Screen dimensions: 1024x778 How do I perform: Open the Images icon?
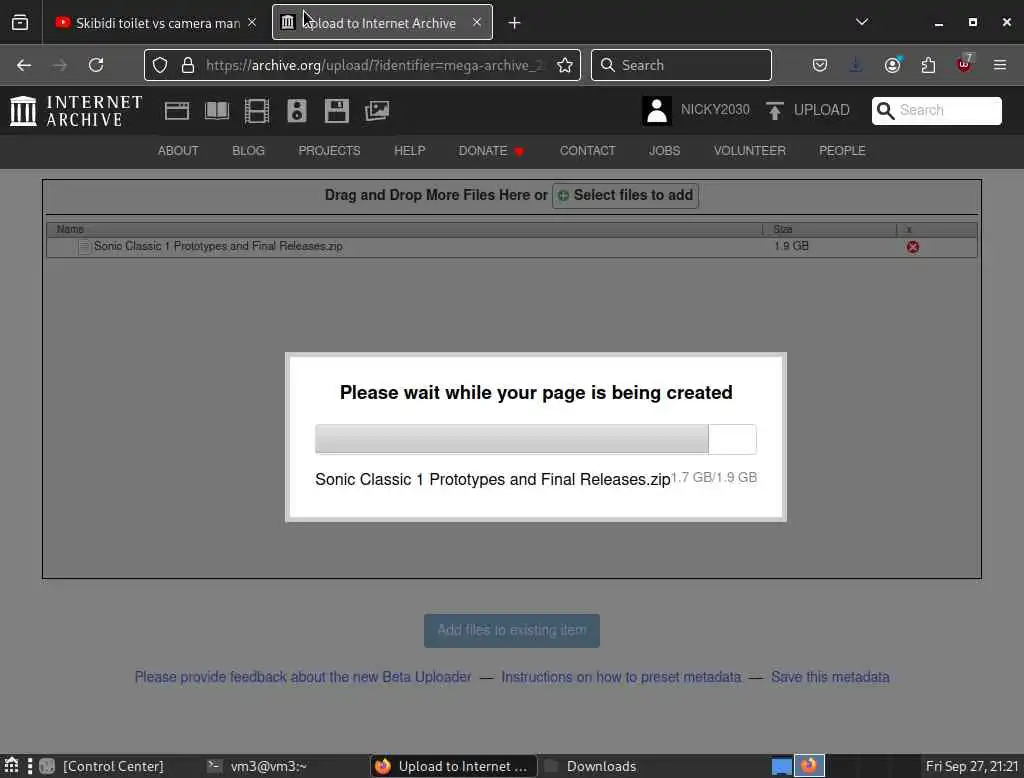click(377, 111)
